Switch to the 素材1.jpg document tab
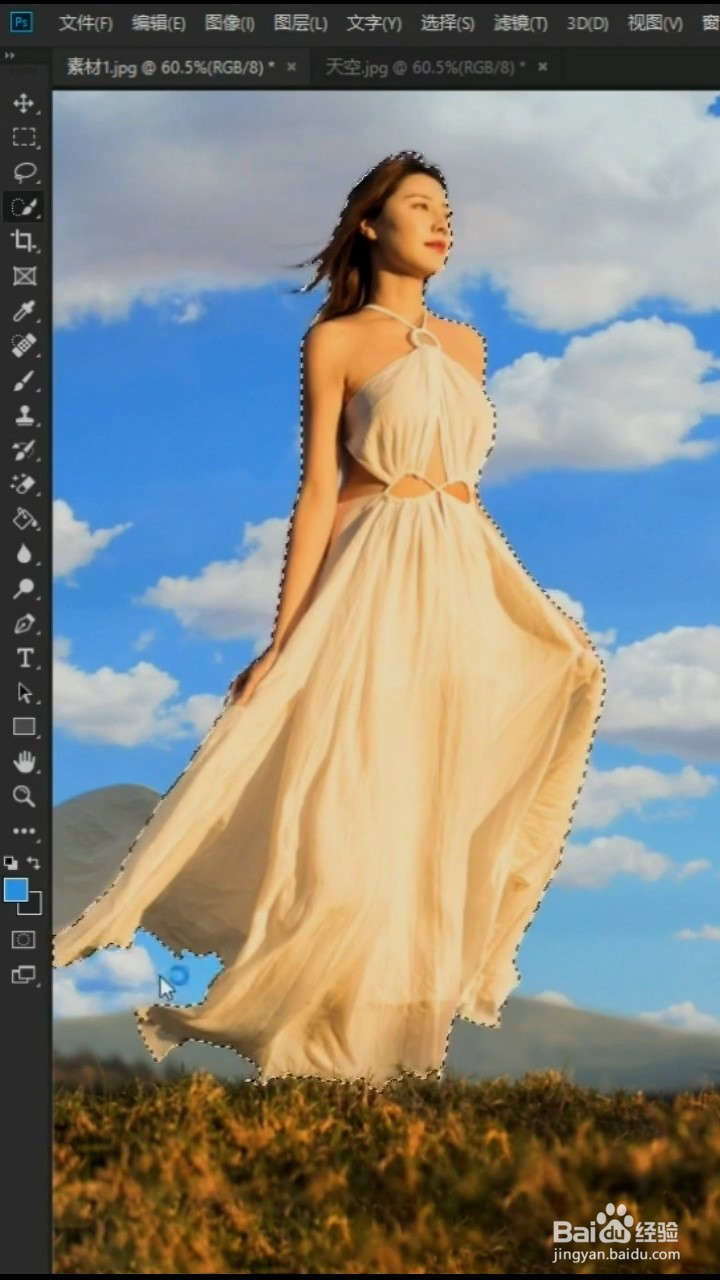The height and width of the screenshot is (1280, 720). point(170,67)
